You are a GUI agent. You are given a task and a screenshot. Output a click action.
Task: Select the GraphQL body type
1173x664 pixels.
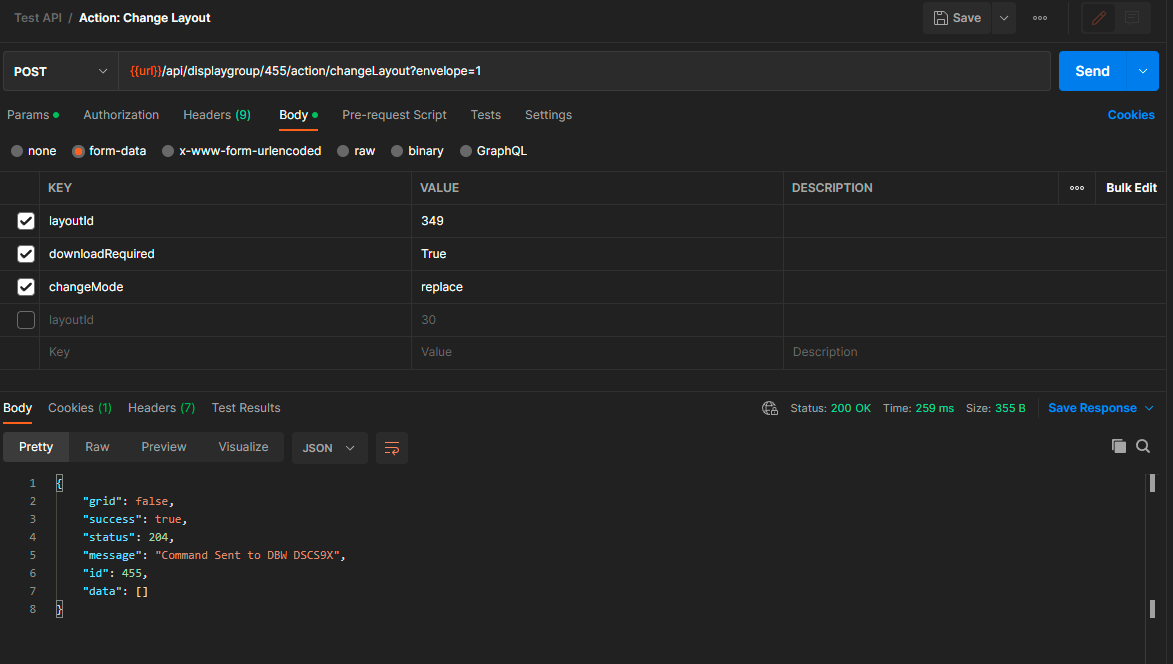(x=493, y=151)
